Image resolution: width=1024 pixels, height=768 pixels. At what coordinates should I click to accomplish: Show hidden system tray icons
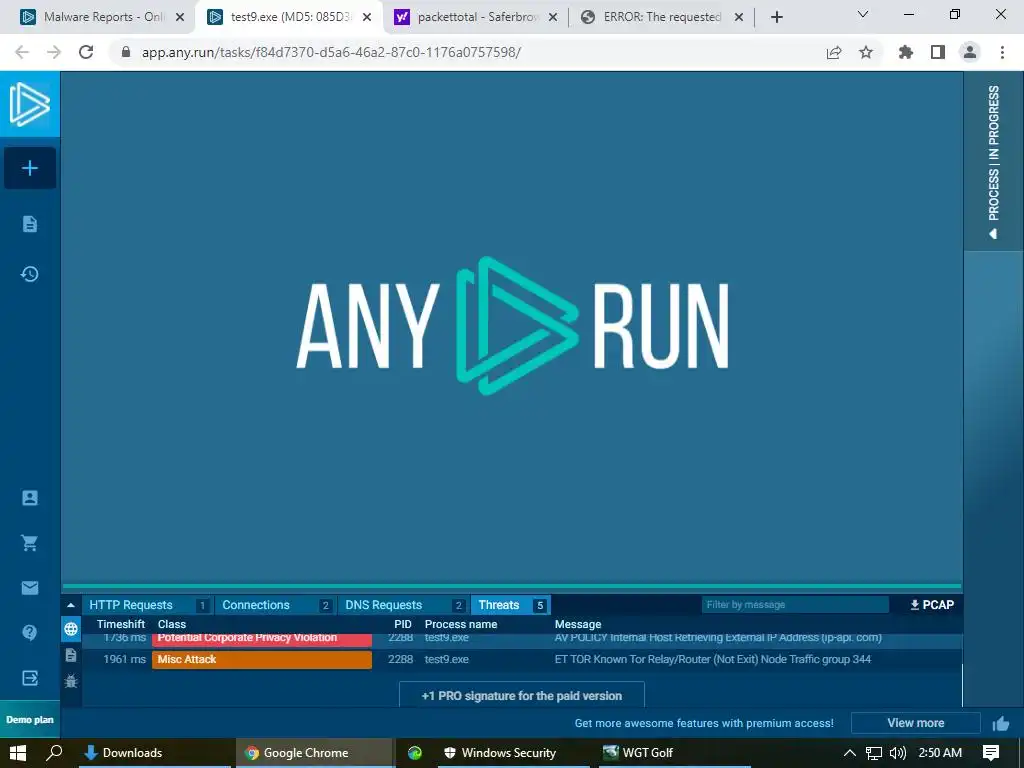pos(850,753)
